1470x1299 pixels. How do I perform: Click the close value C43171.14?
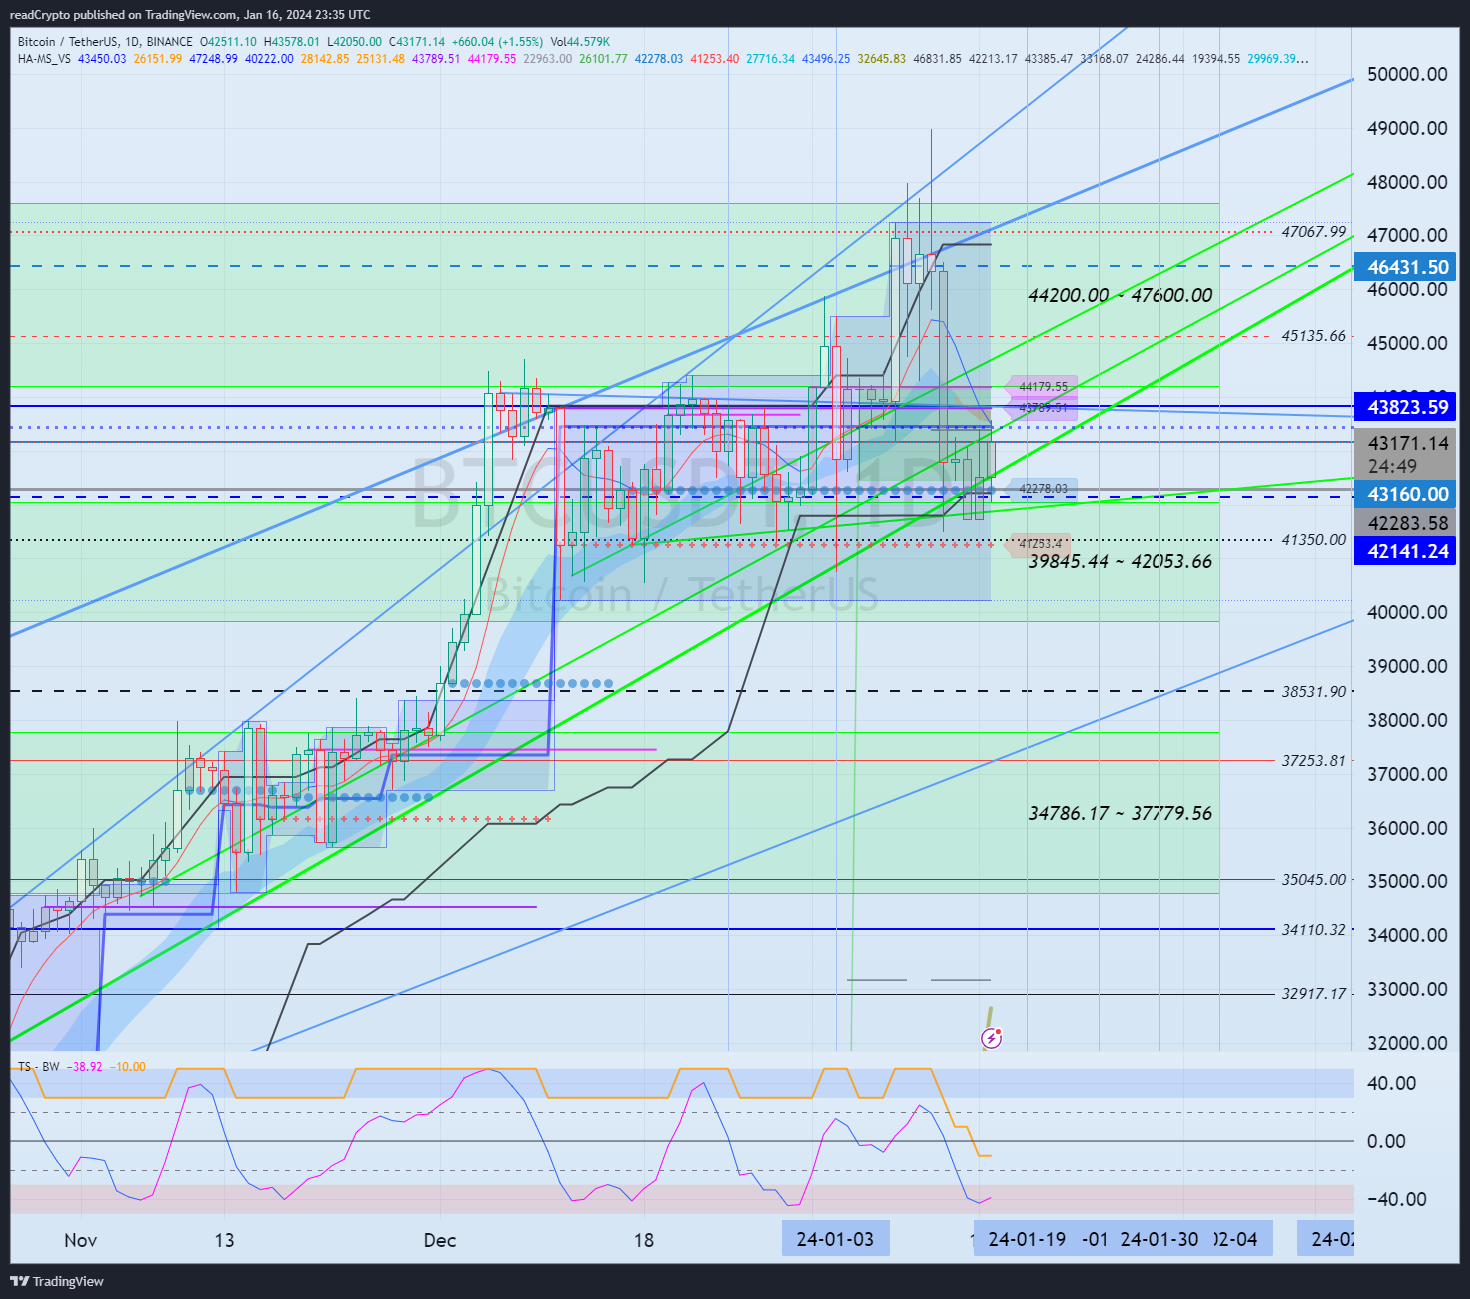(x=417, y=42)
